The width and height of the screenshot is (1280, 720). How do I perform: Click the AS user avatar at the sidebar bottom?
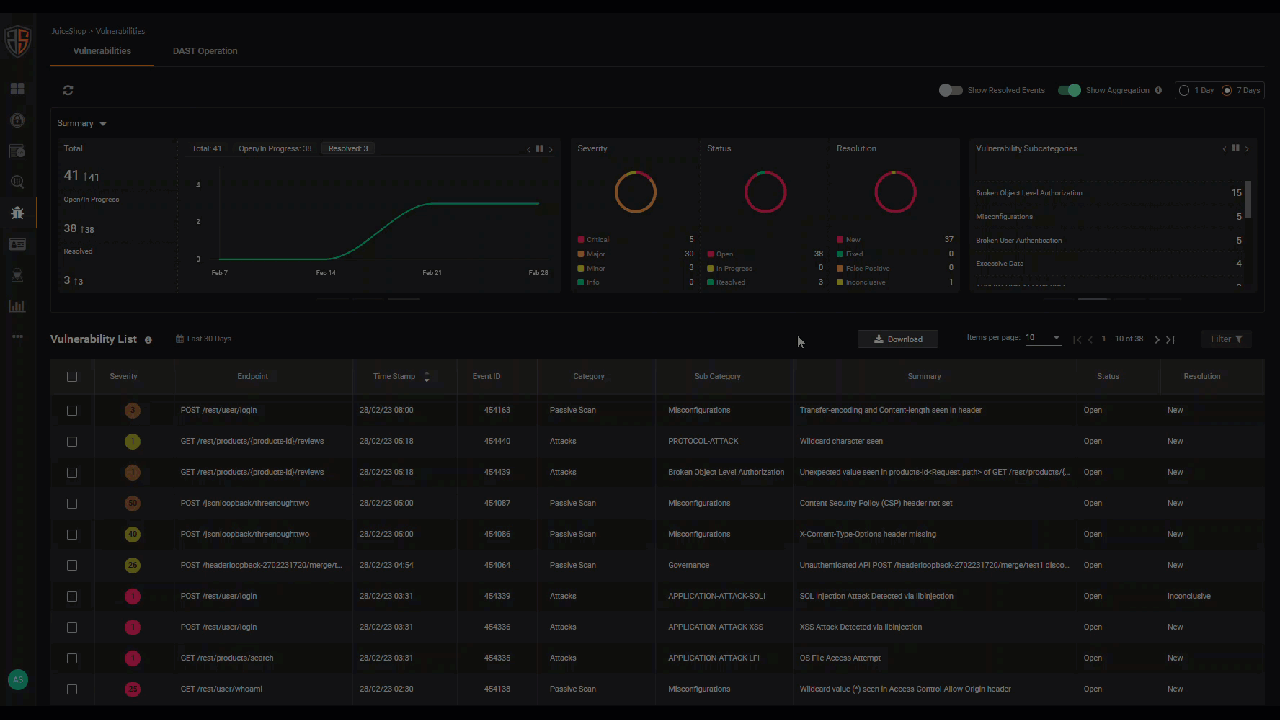(17, 679)
